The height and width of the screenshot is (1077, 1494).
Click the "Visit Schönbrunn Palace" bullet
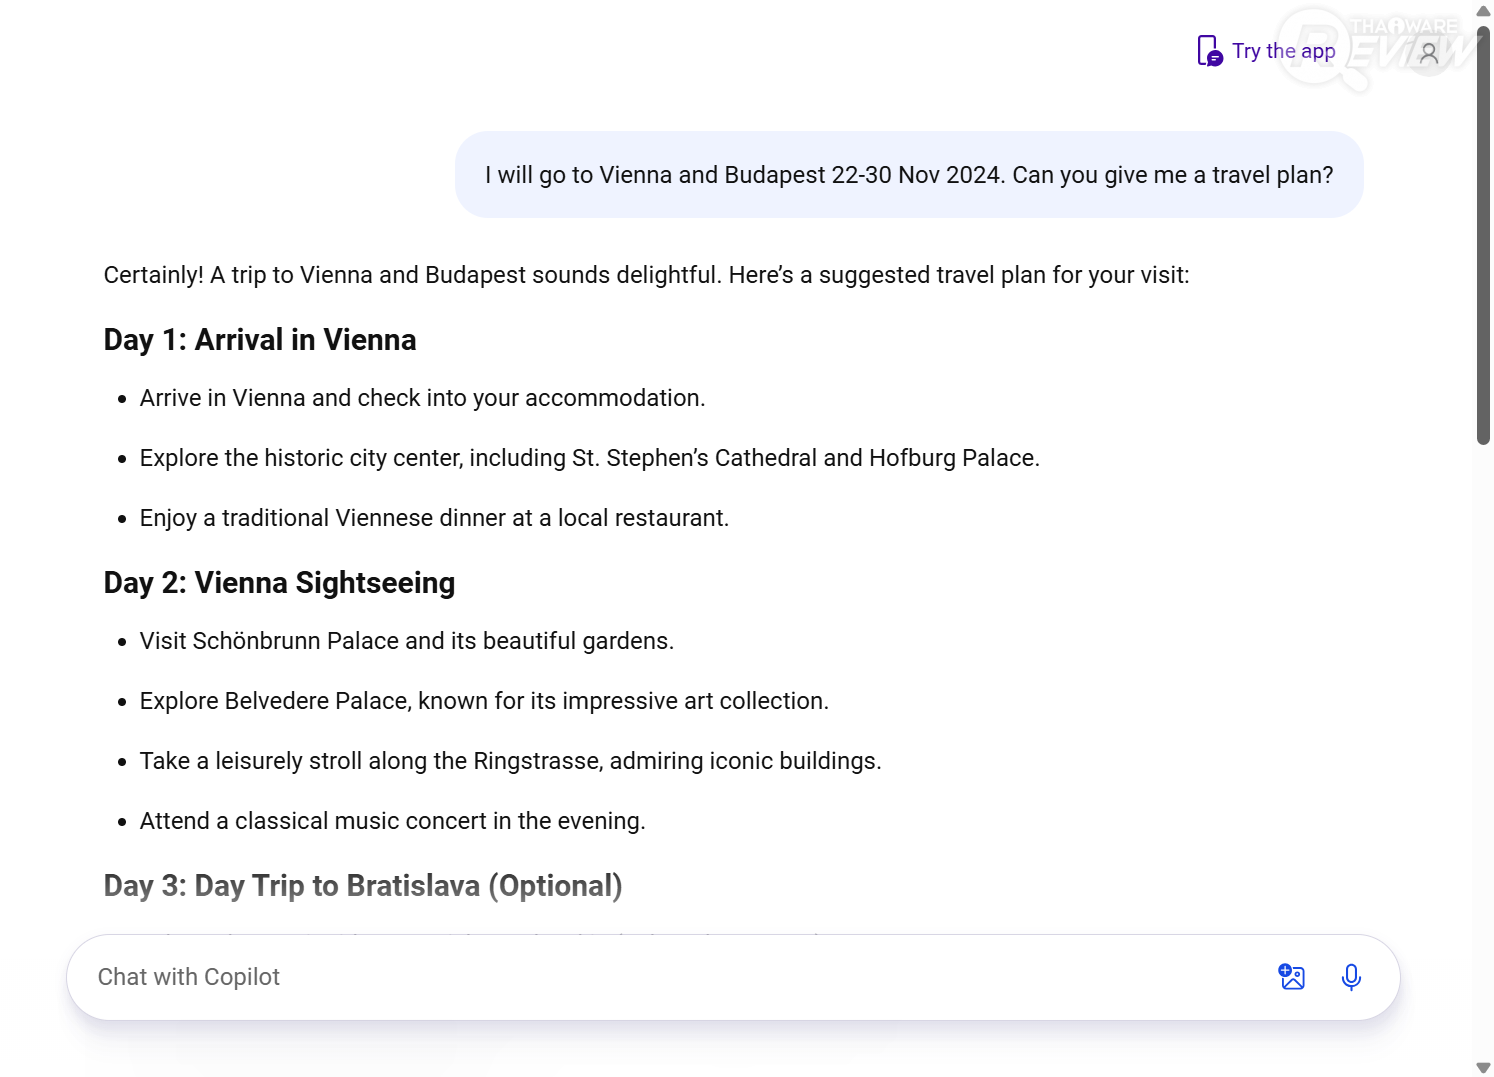coord(406,641)
